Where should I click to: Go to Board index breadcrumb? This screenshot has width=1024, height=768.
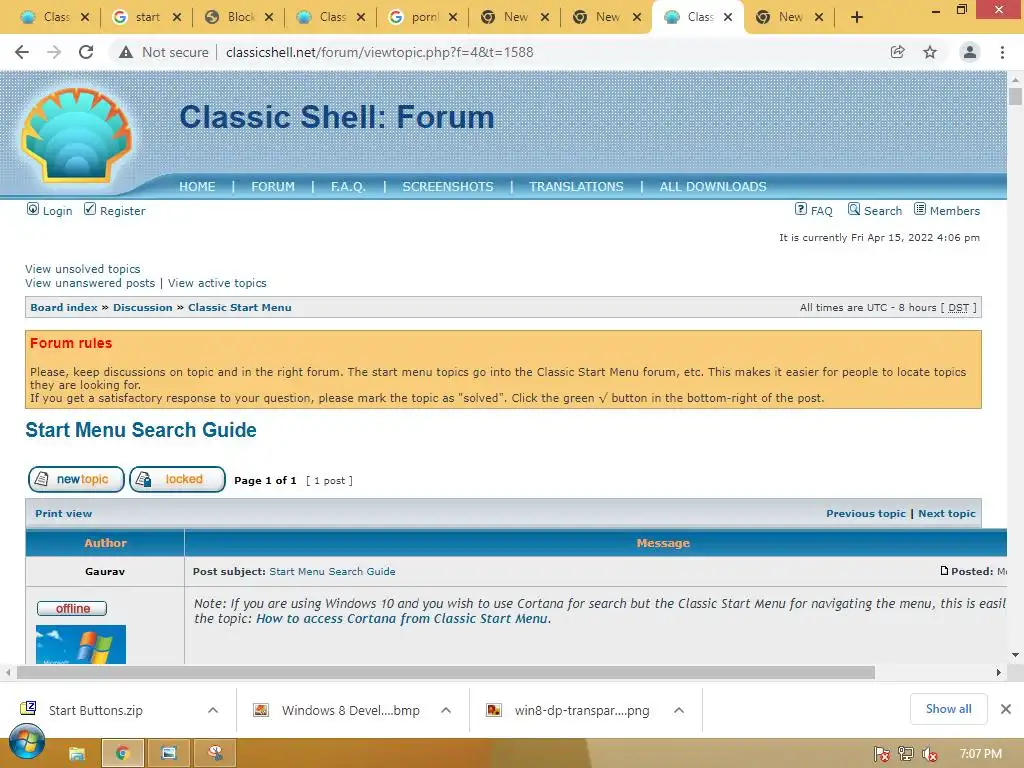pyautogui.click(x=64, y=308)
